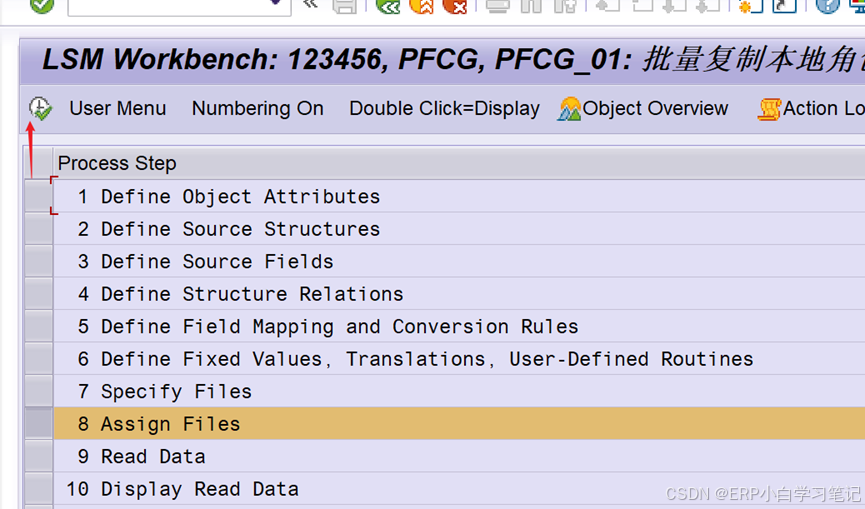Open Object Overview
This screenshot has height=509, width=865.
643,109
